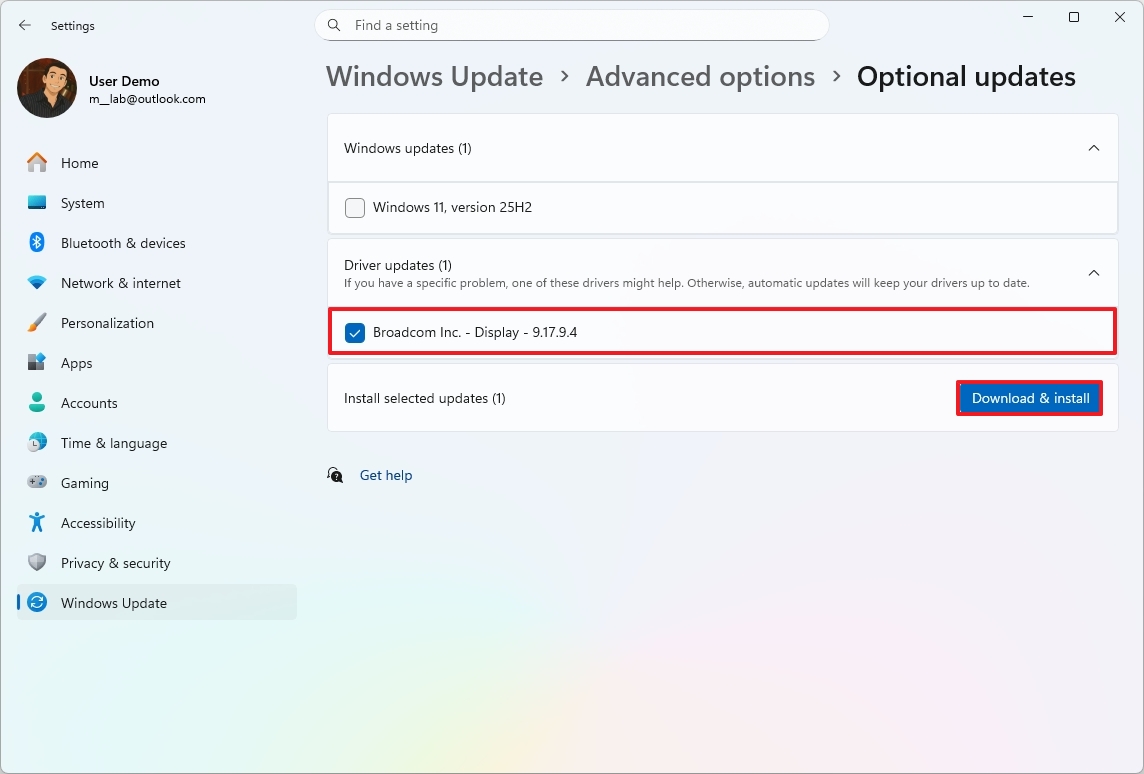The image size is (1144, 774).
Task: Click the Find a setting search field
Action: pos(571,25)
